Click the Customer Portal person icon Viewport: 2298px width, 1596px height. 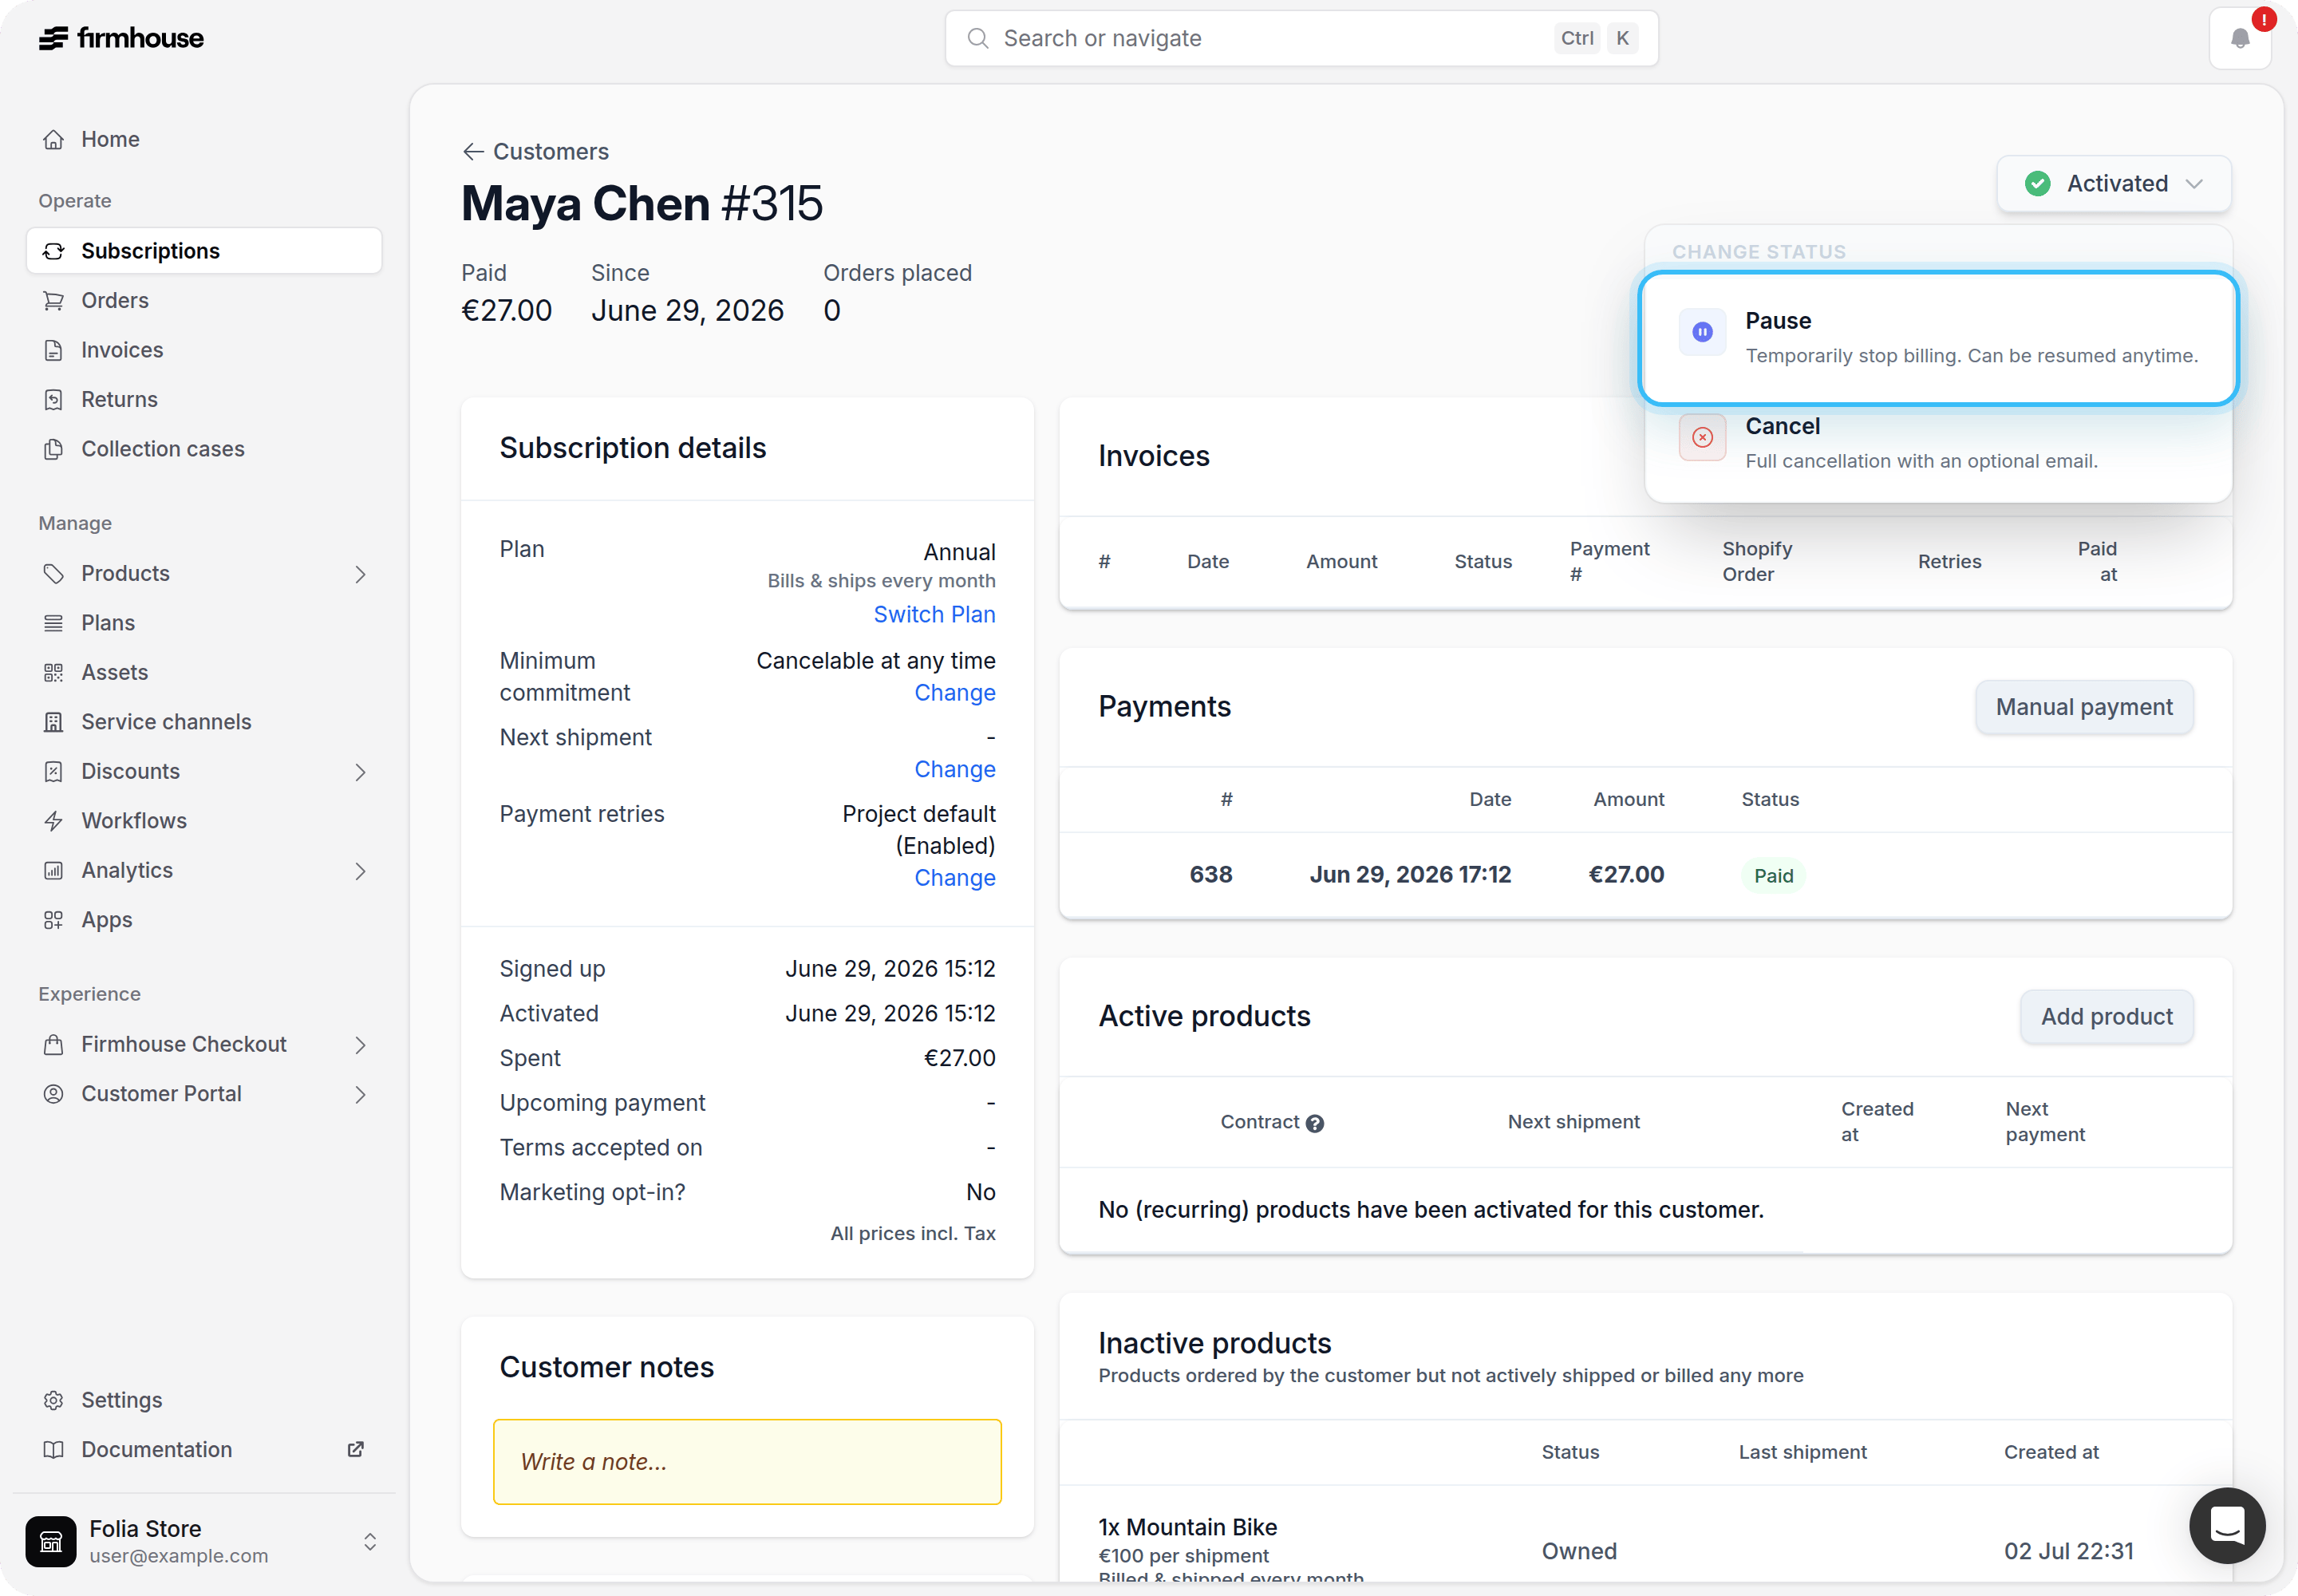[x=54, y=1094]
